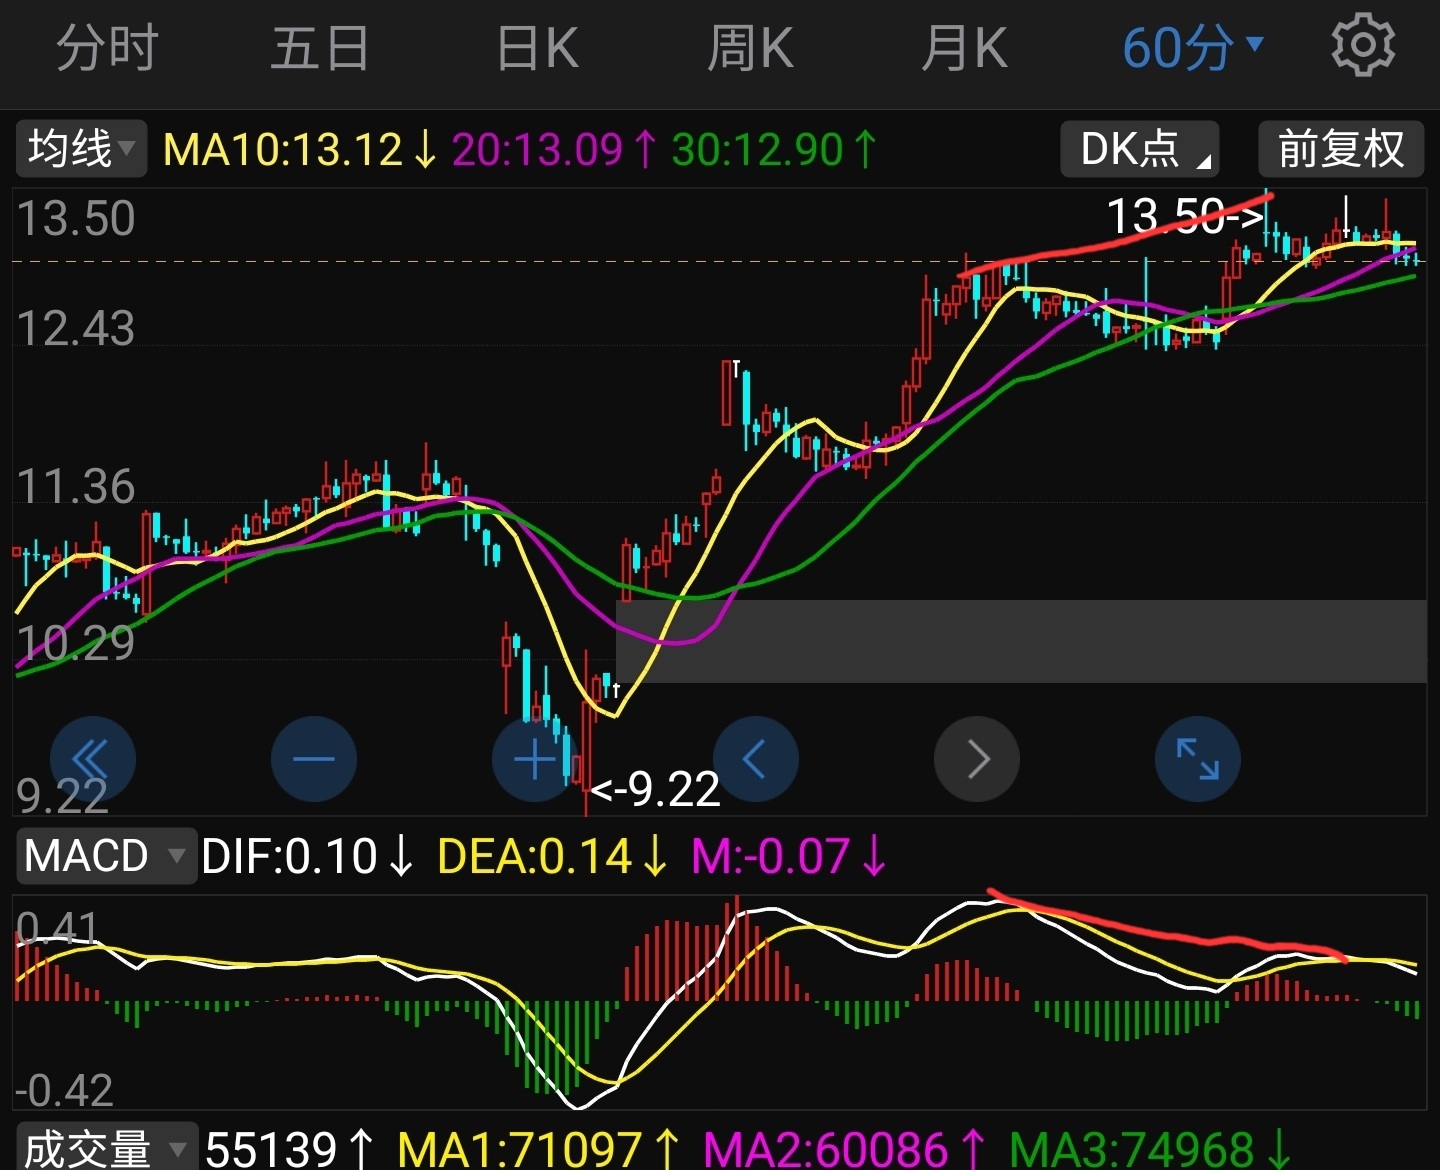Switch to 月K tab
This screenshot has width=1440, height=1170.
964,48
